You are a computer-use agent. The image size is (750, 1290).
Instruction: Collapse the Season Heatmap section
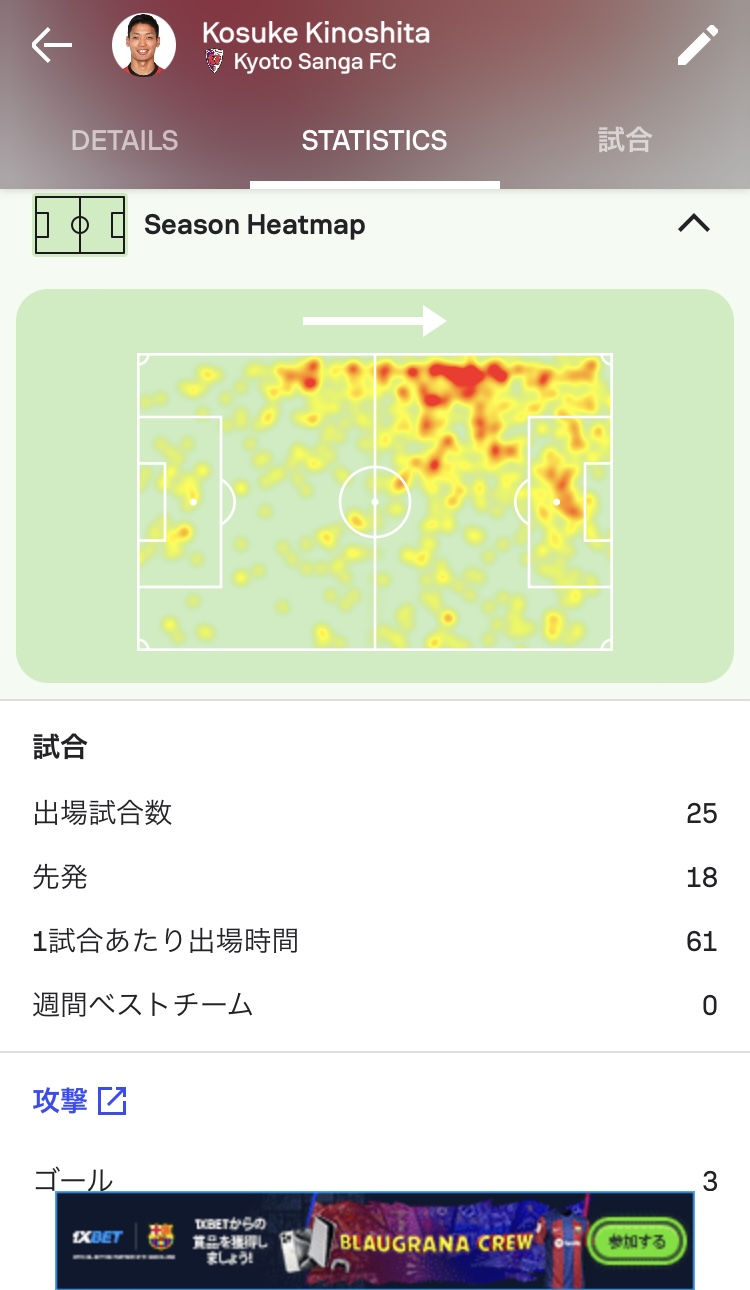(693, 224)
